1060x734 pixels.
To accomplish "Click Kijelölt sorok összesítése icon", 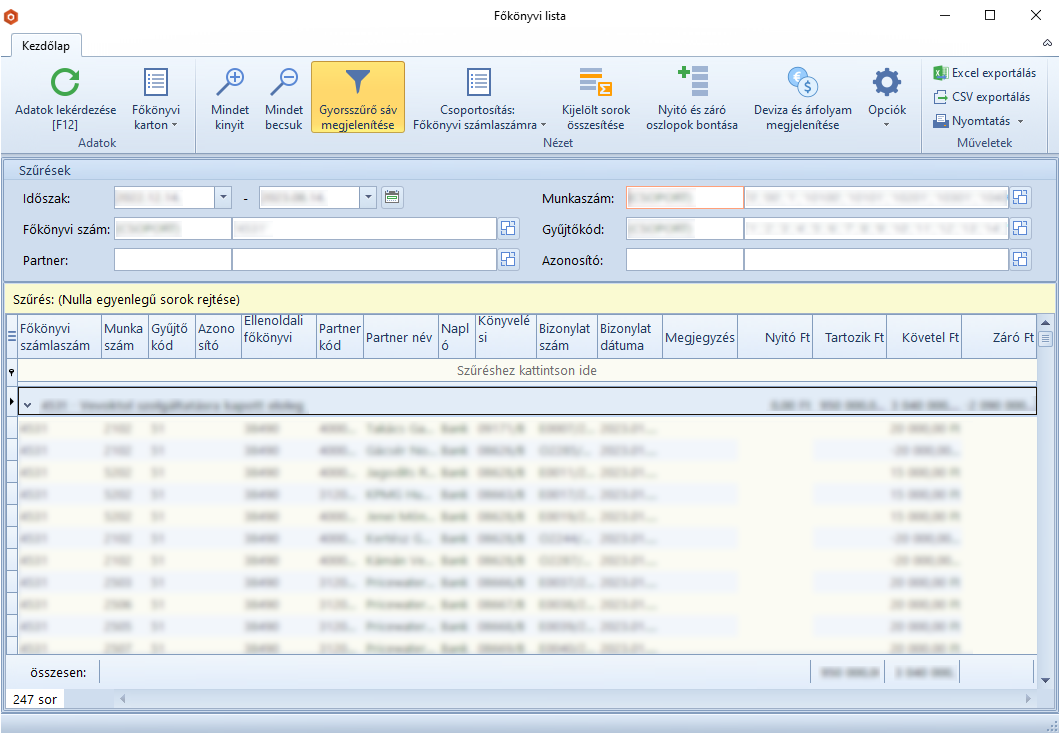I will 595,83.
